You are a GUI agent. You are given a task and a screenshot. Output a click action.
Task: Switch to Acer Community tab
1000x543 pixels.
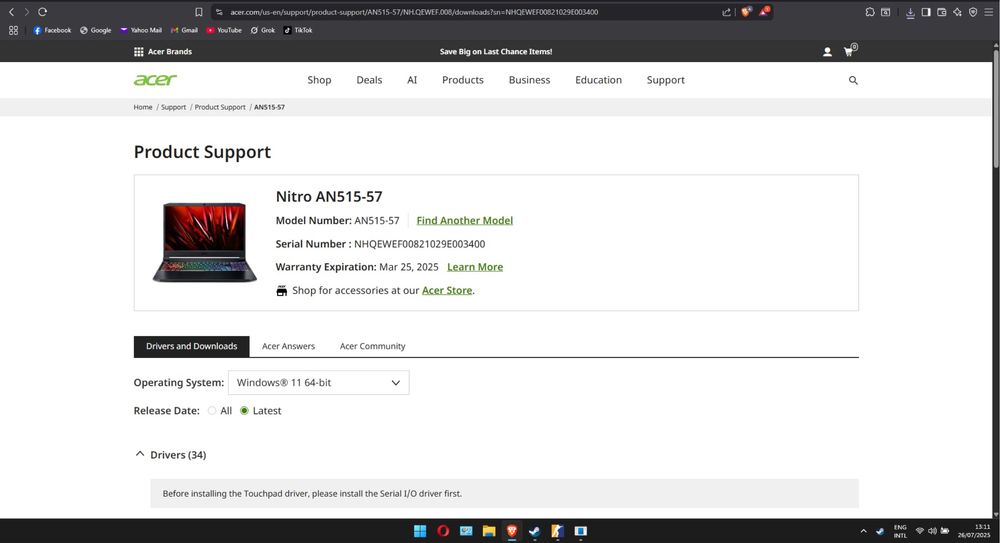372,346
